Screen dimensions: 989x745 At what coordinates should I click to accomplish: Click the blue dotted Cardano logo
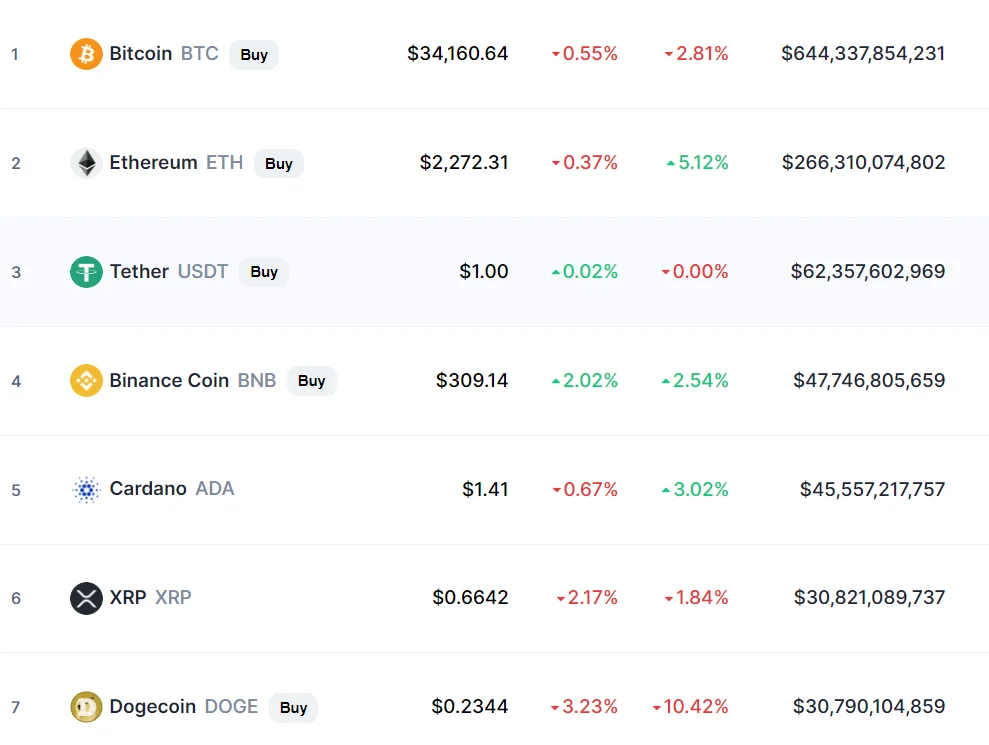pyautogui.click(x=86, y=490)
